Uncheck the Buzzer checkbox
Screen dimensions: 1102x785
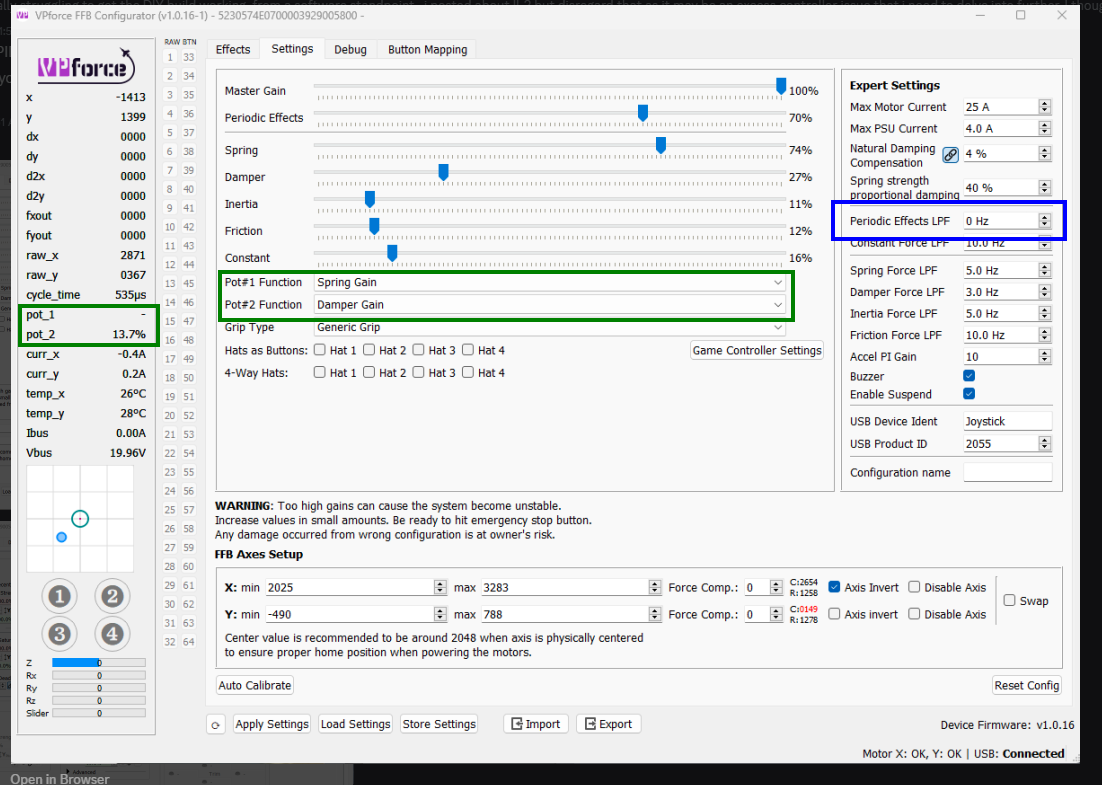(969, 375)
